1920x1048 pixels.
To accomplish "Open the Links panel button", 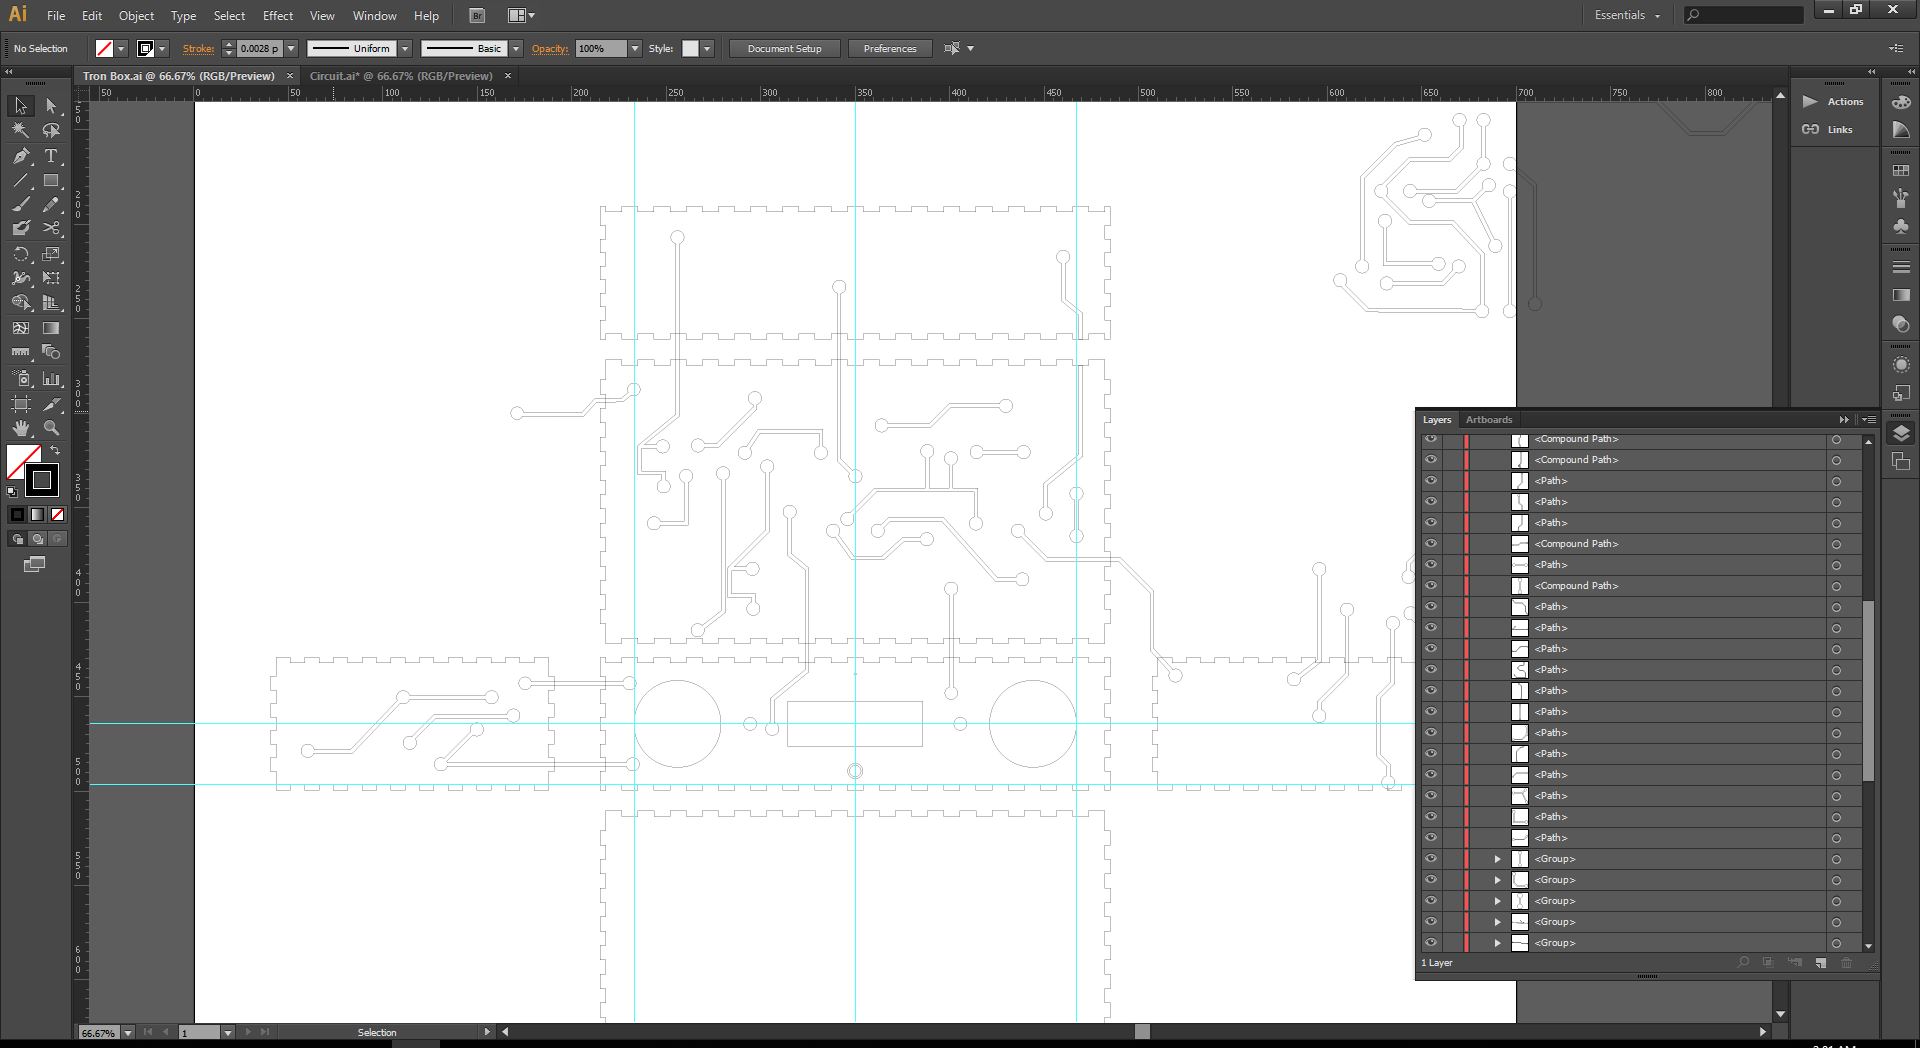I will 1828,130.
